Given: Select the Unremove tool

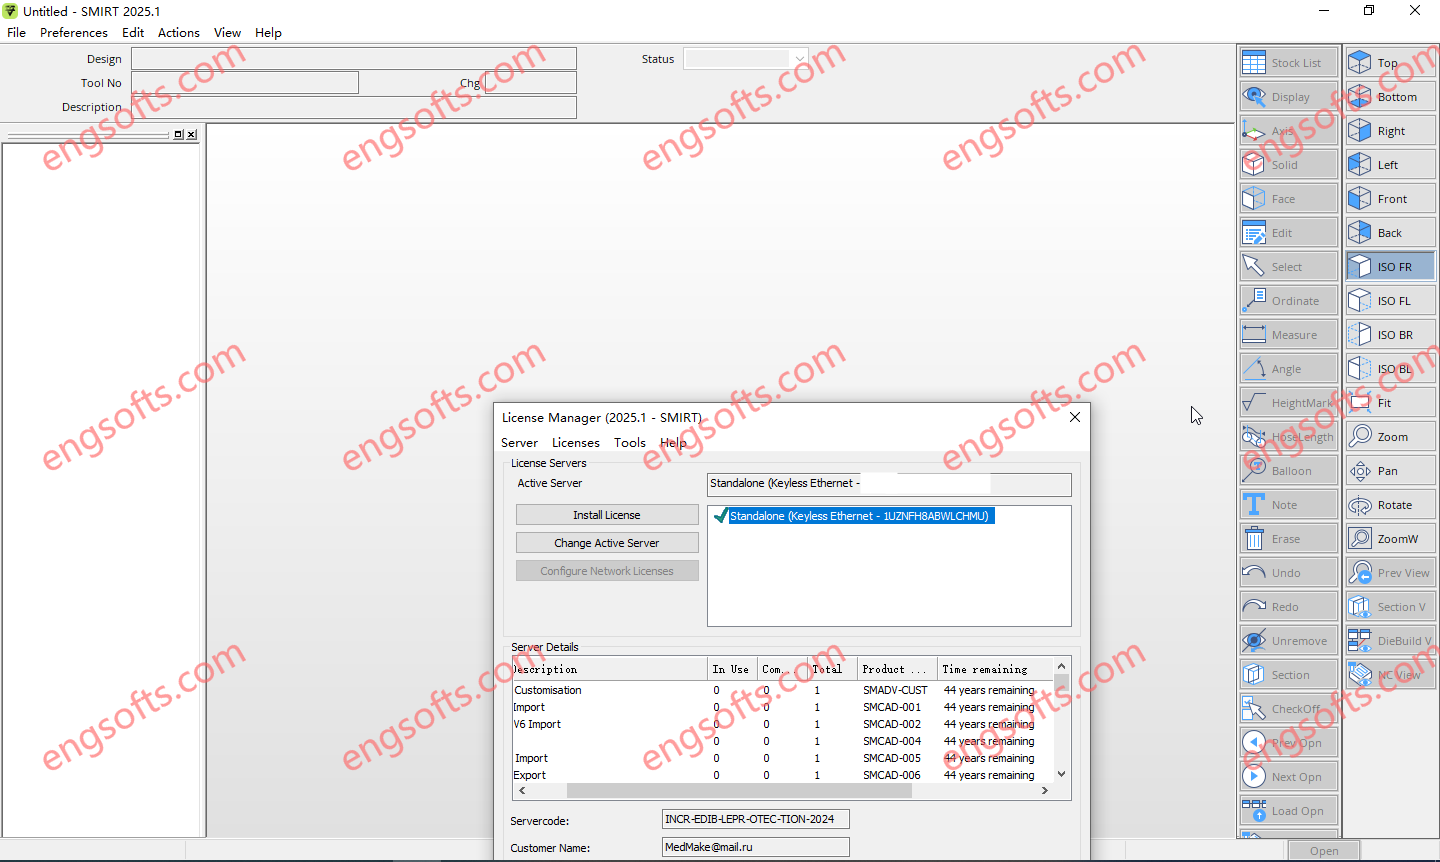Looking at the screenshot, I should coord(1288,641).
